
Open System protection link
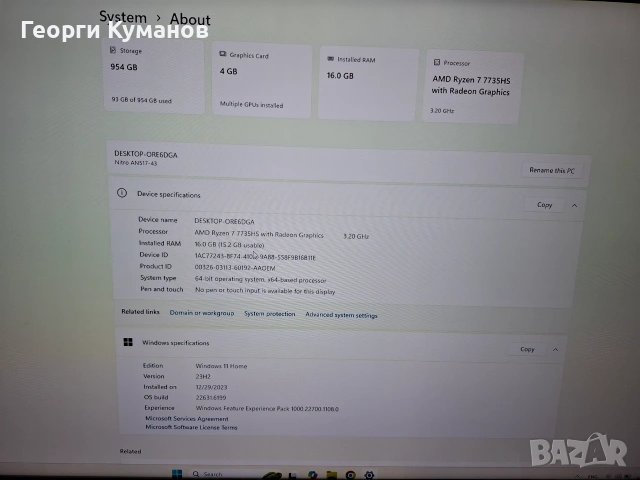pos(269,314)
